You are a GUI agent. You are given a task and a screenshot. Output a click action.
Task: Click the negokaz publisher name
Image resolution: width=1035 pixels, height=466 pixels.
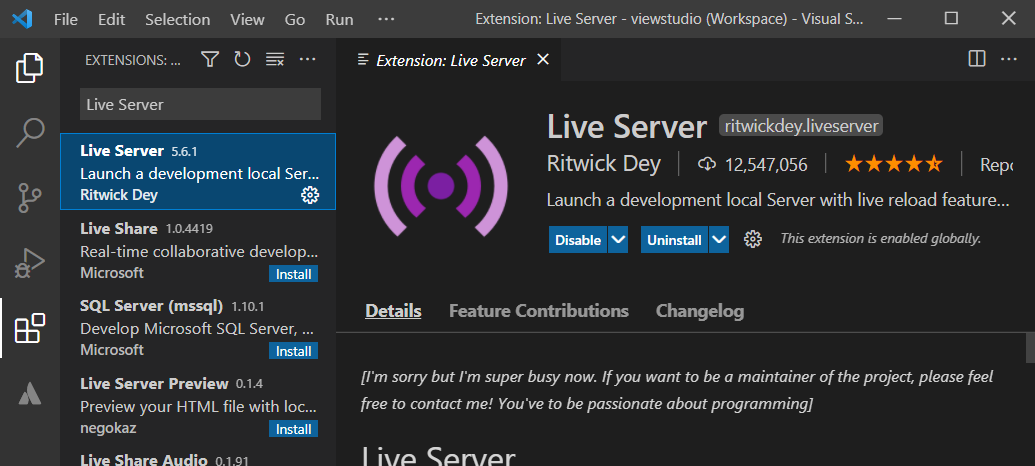click(108, 428)
